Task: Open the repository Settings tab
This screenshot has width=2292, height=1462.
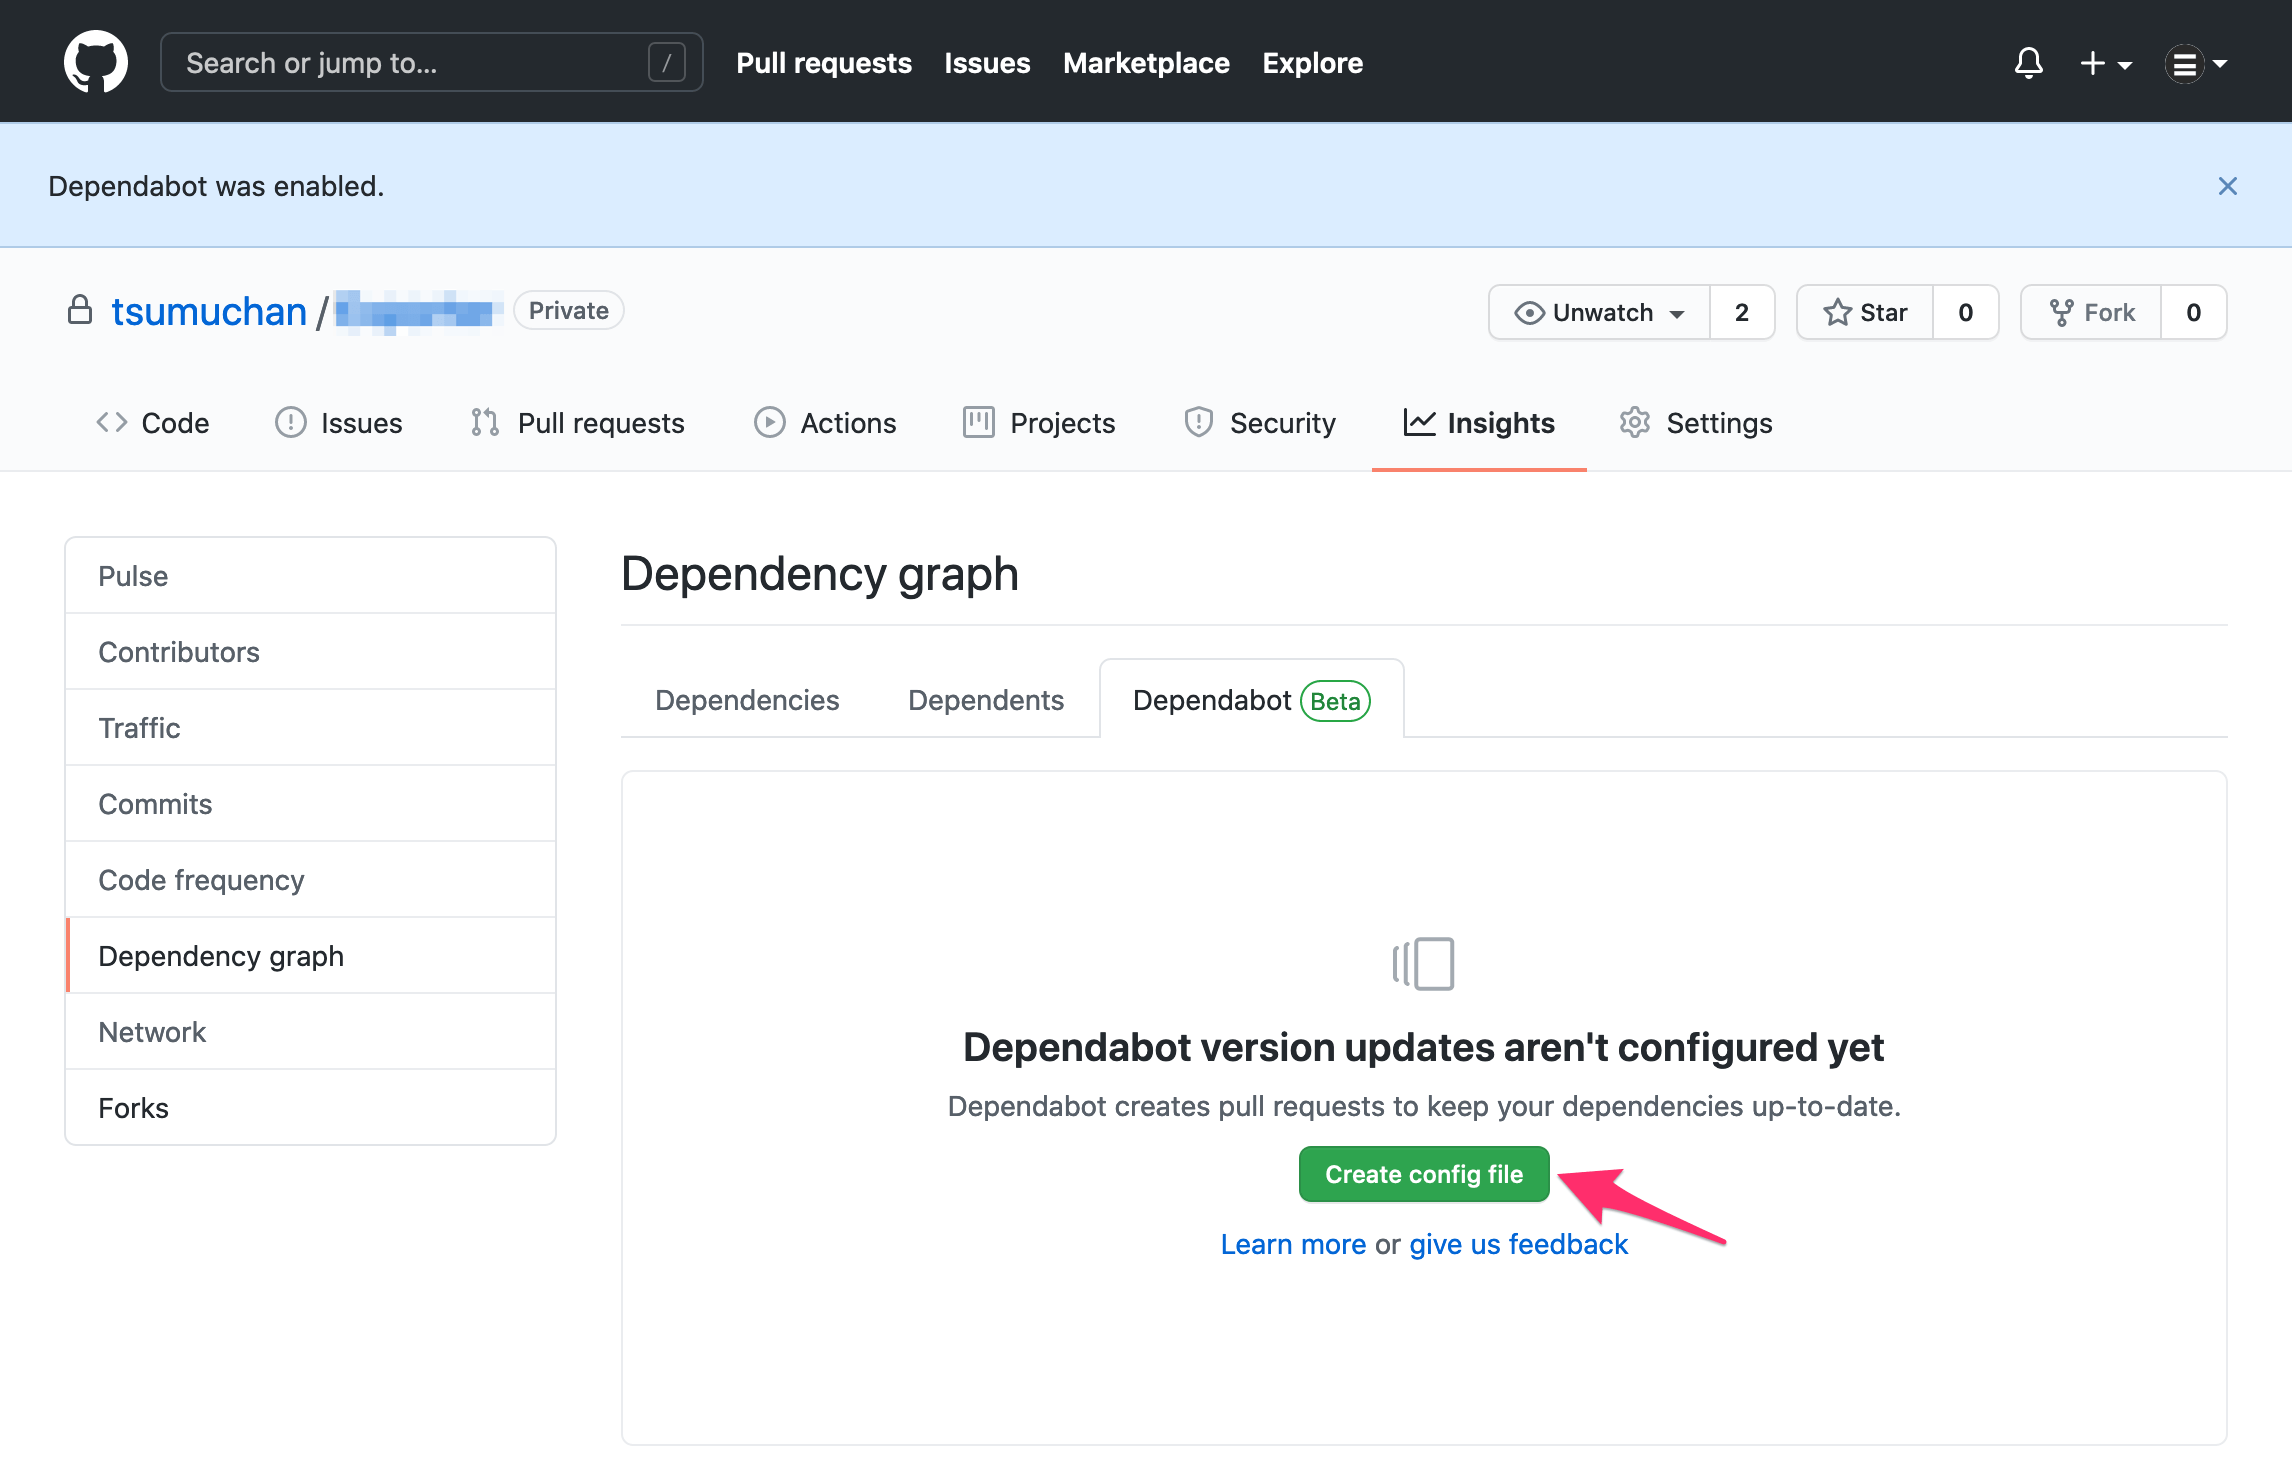Action: pos(1696,423)
